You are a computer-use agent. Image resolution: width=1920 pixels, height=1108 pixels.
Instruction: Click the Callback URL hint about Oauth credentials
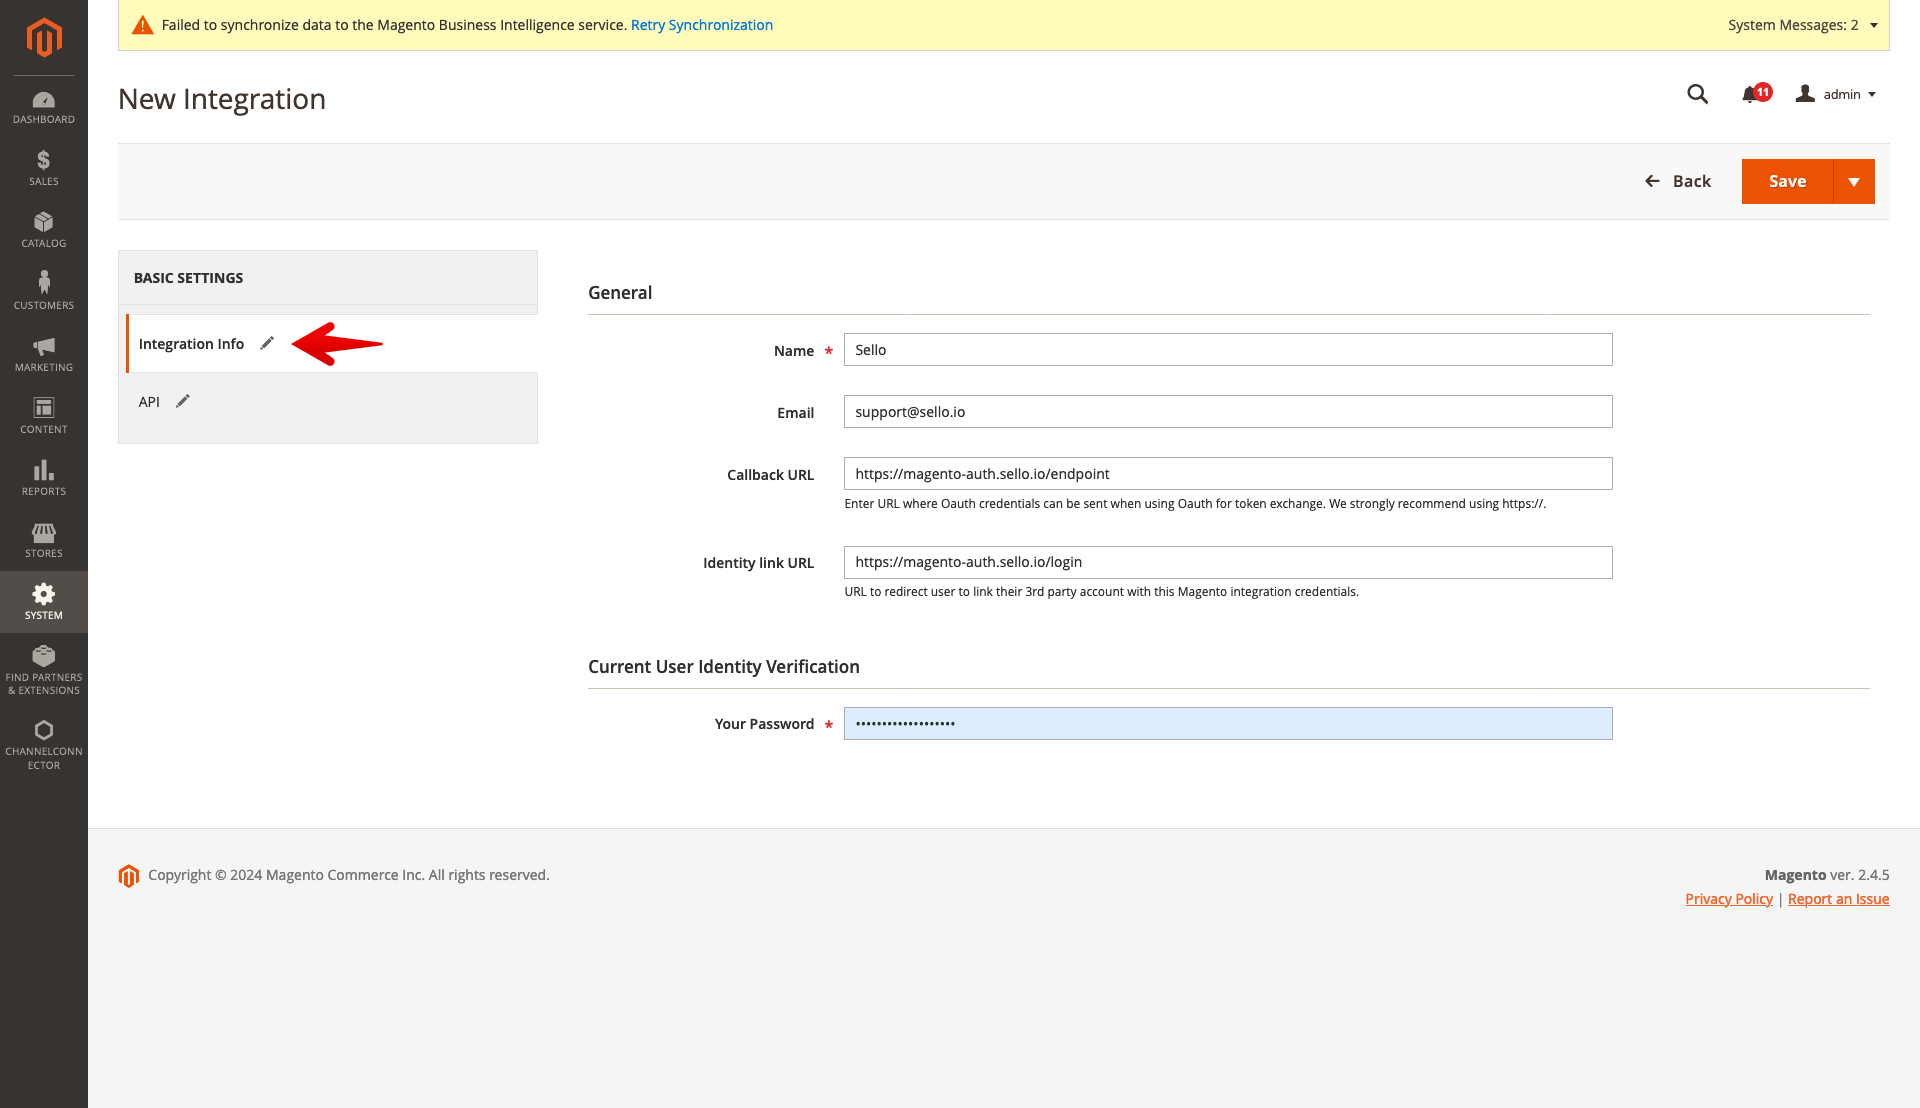(1195, 504)
